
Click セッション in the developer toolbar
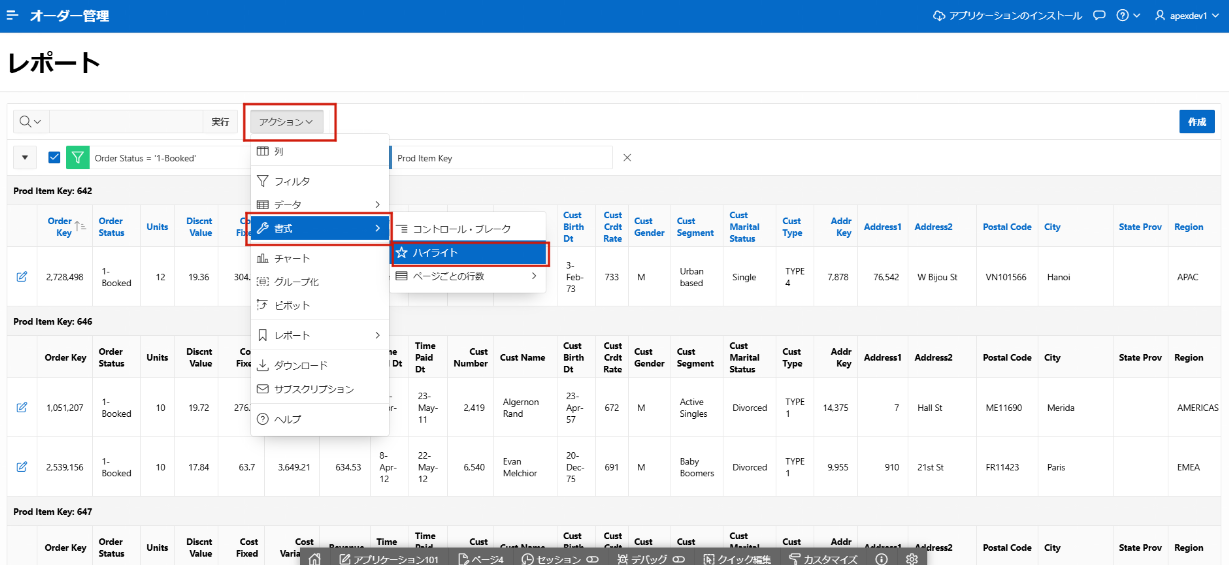[559, 559]
